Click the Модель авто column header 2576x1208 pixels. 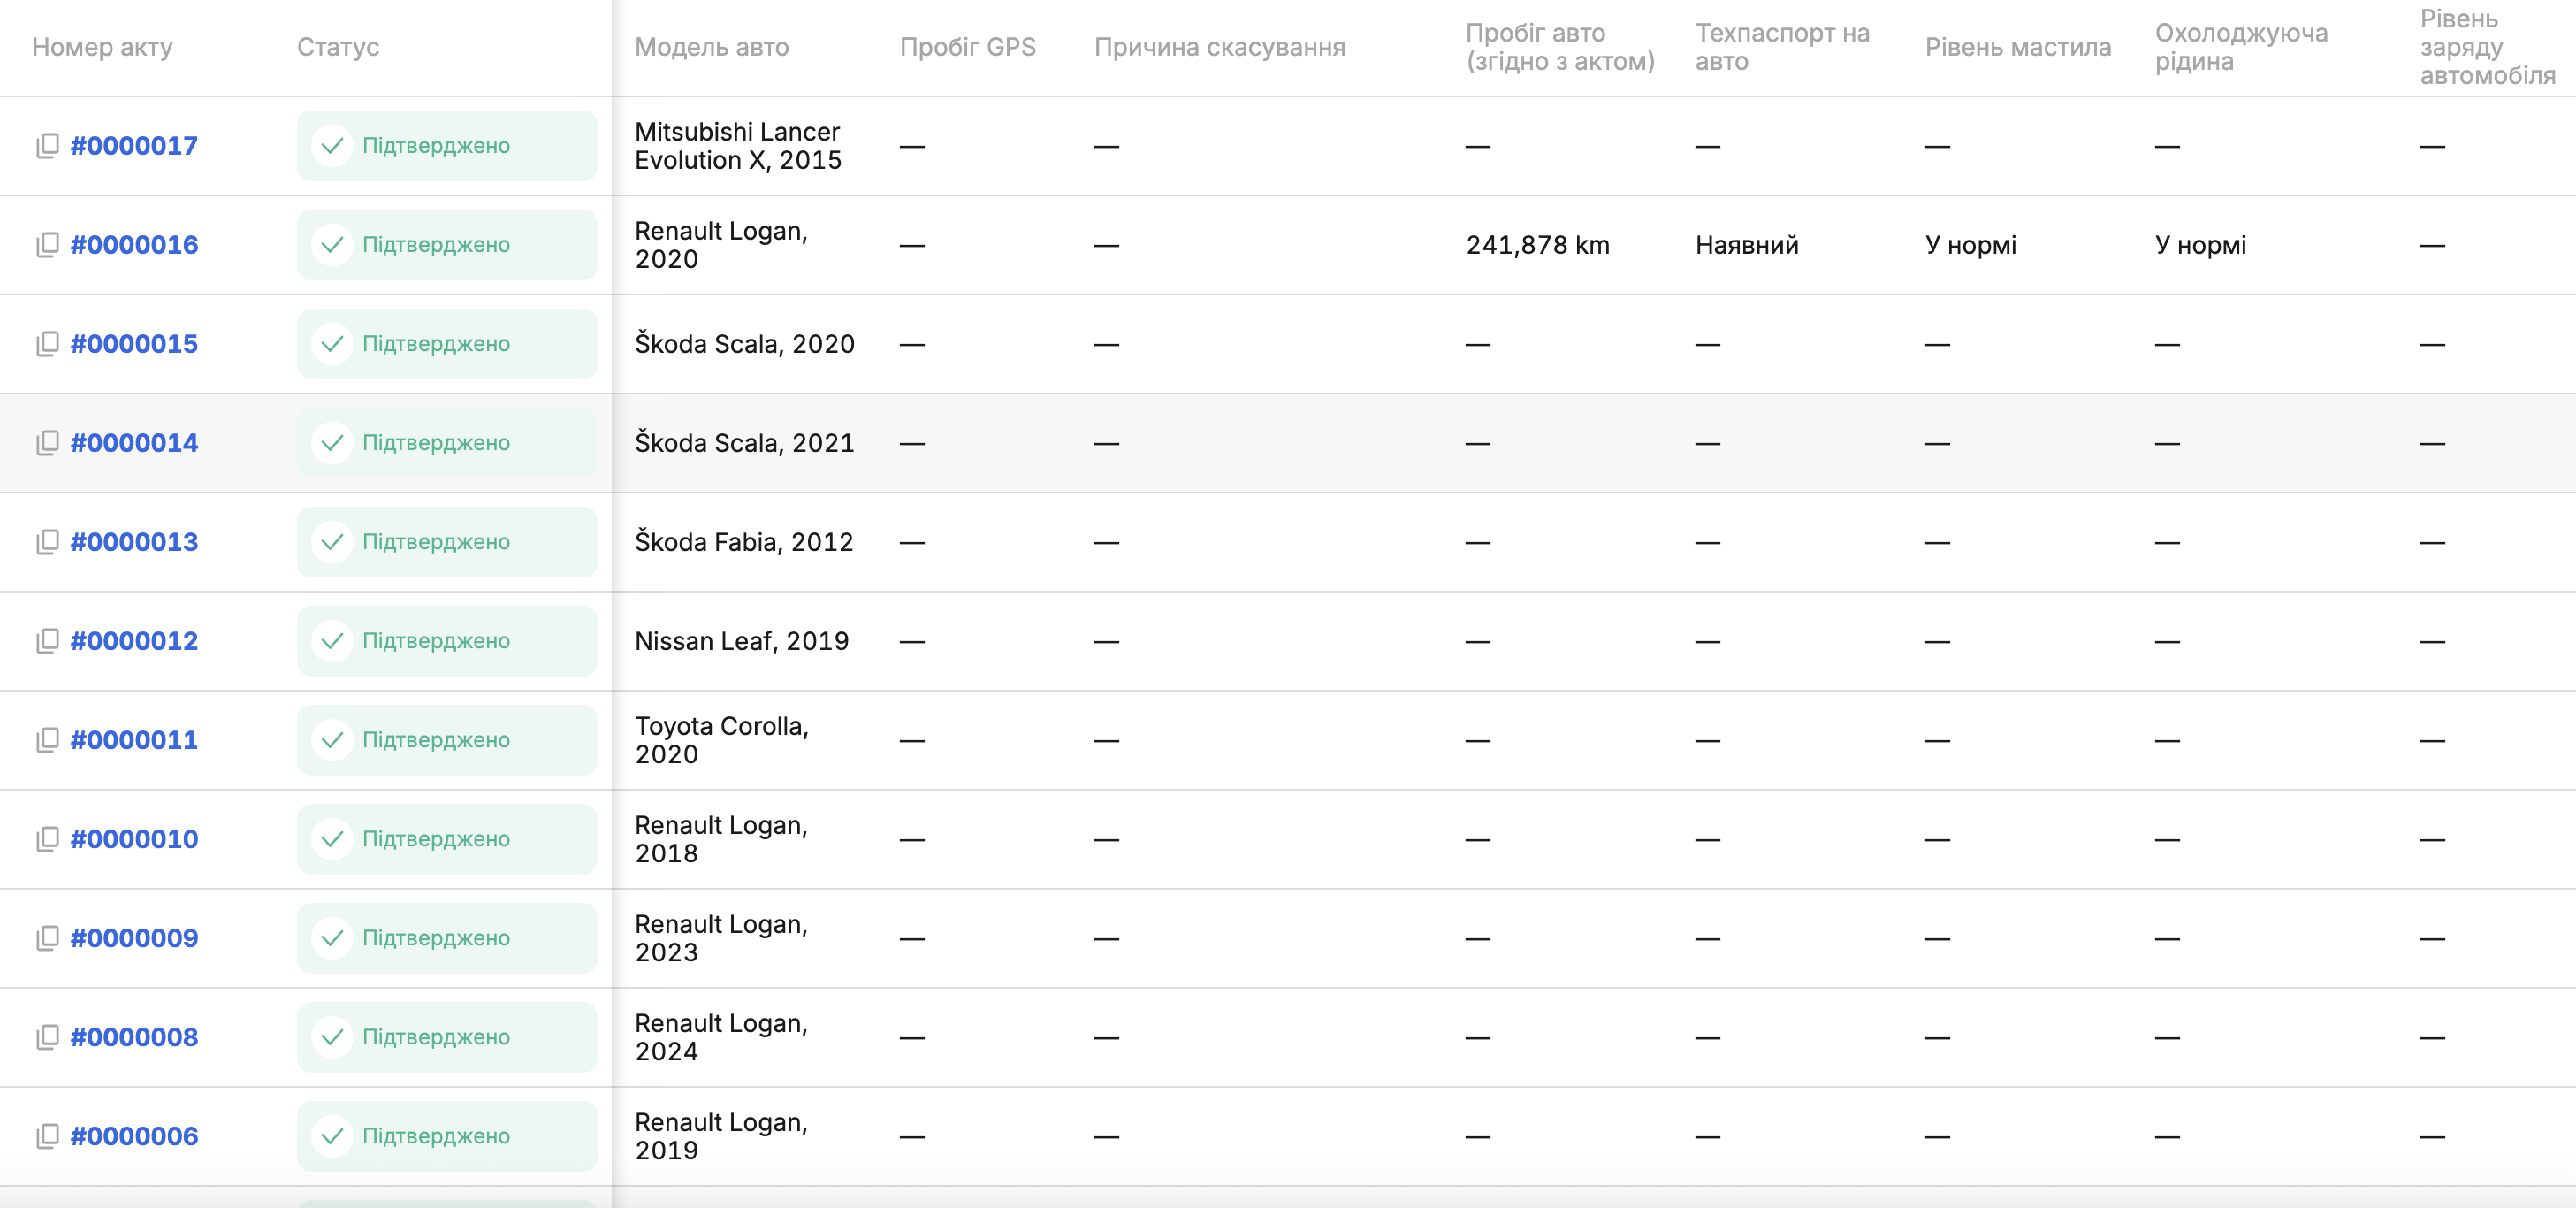click(712, 47)
